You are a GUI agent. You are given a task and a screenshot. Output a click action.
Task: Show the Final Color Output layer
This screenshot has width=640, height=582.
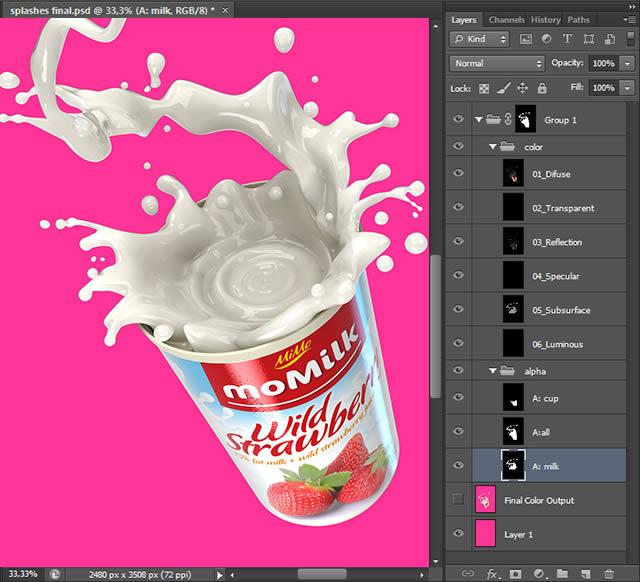click(458, 499)
